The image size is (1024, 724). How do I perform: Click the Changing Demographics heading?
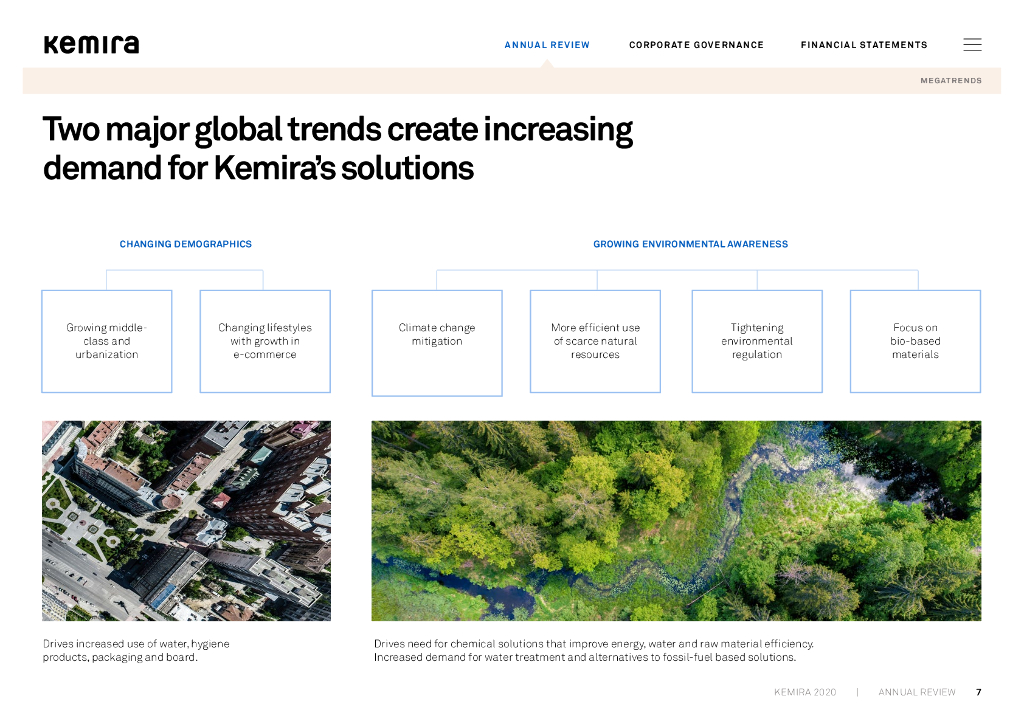pos(185,244)
